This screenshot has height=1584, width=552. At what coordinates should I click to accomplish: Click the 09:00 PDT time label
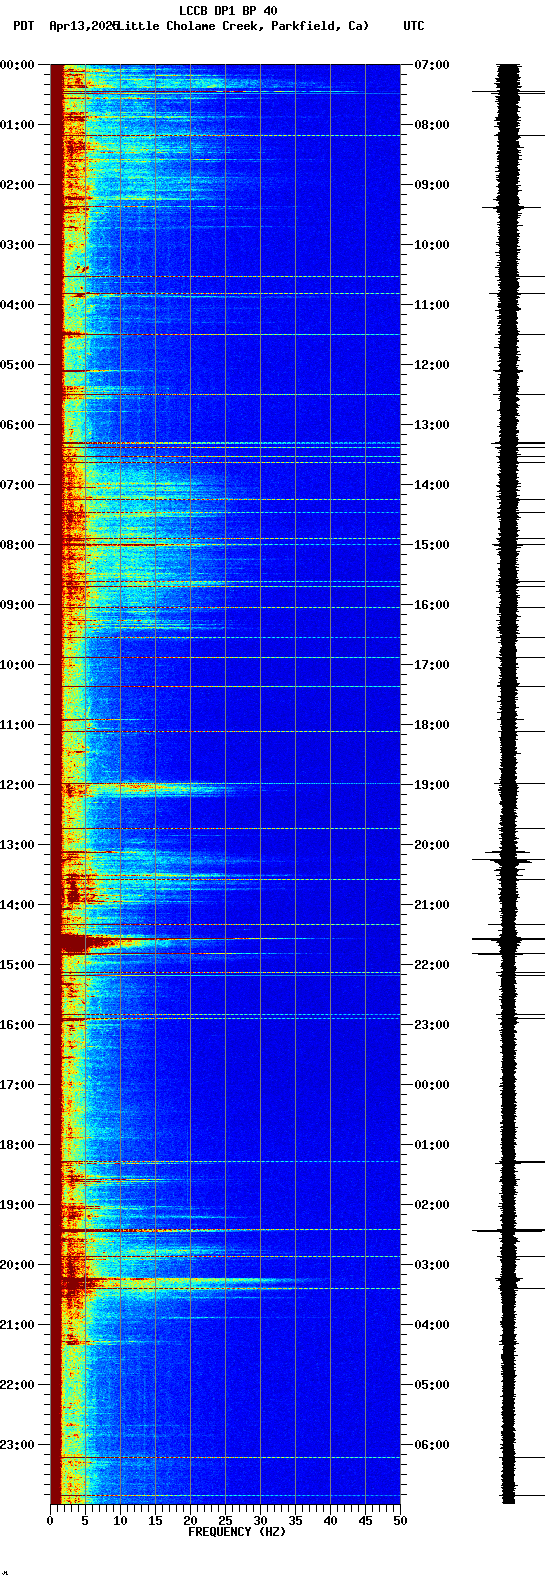tap(17, 605)
